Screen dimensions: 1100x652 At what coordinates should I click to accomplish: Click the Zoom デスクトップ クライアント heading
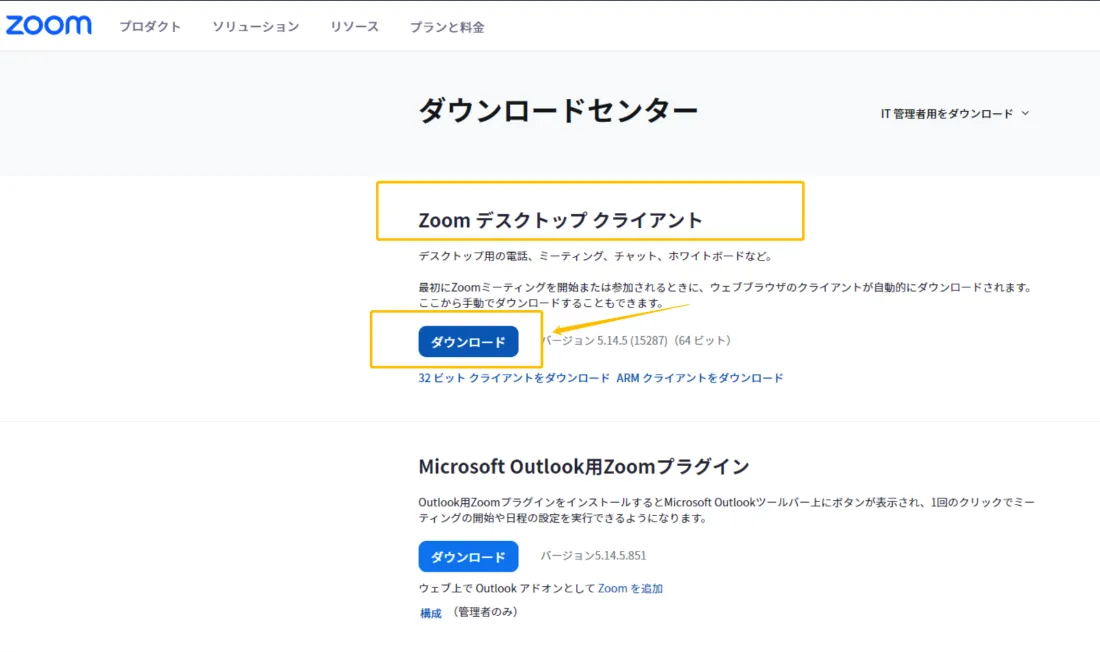560,220
